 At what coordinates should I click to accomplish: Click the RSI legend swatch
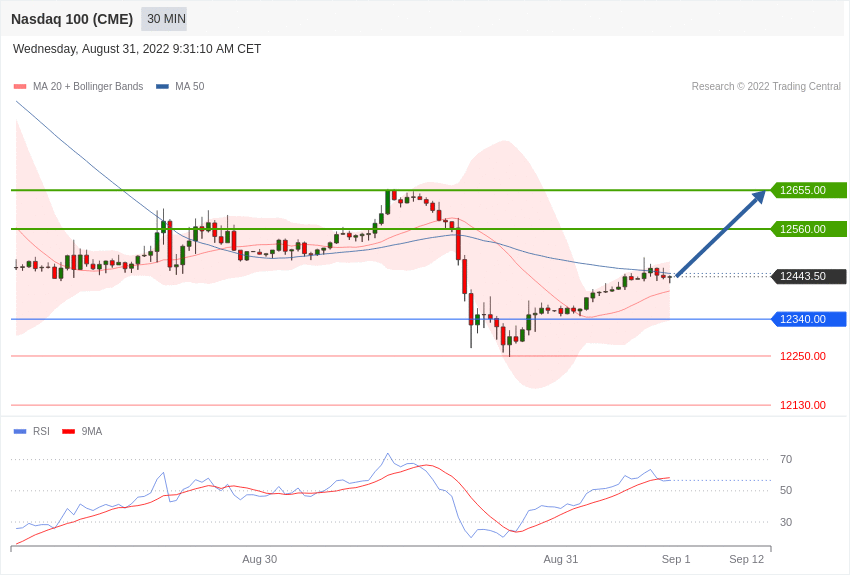pyautogui.click(x=20, y=431)
